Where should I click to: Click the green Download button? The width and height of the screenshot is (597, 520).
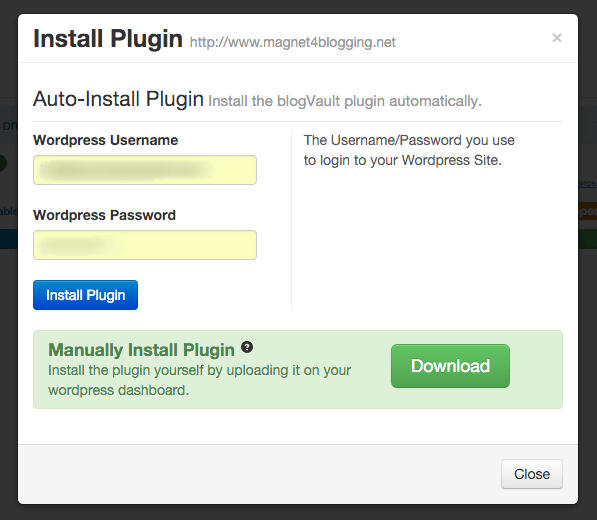tap(450, 366)
